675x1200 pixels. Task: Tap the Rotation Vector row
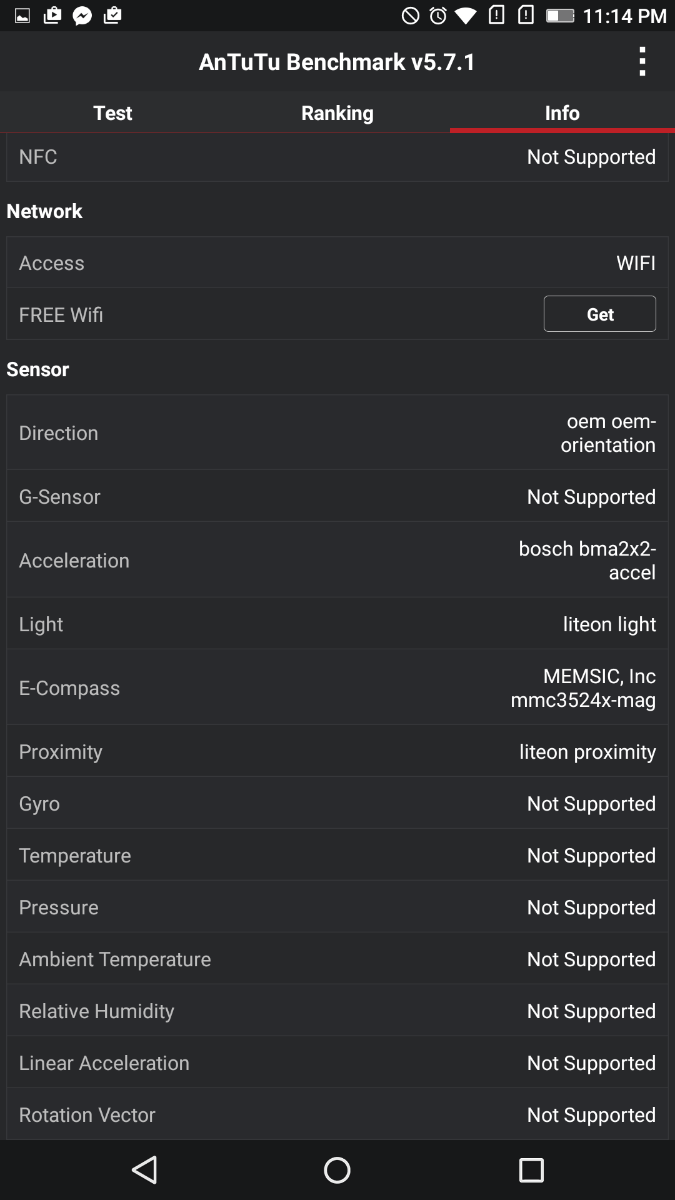pyautogui.click(x=337, y=1114)
